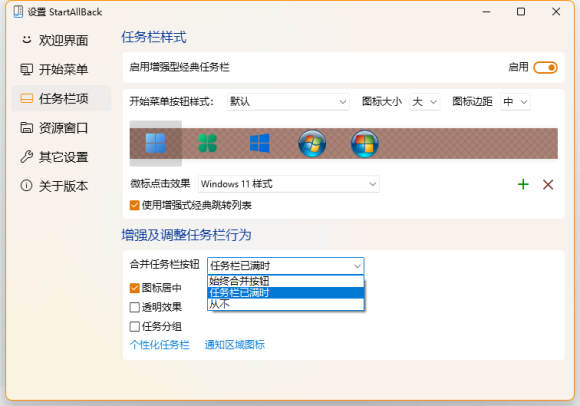
Task: Uncheck 使用增强式经典跳转列表 checkbox
Action: tap(135, 205)
